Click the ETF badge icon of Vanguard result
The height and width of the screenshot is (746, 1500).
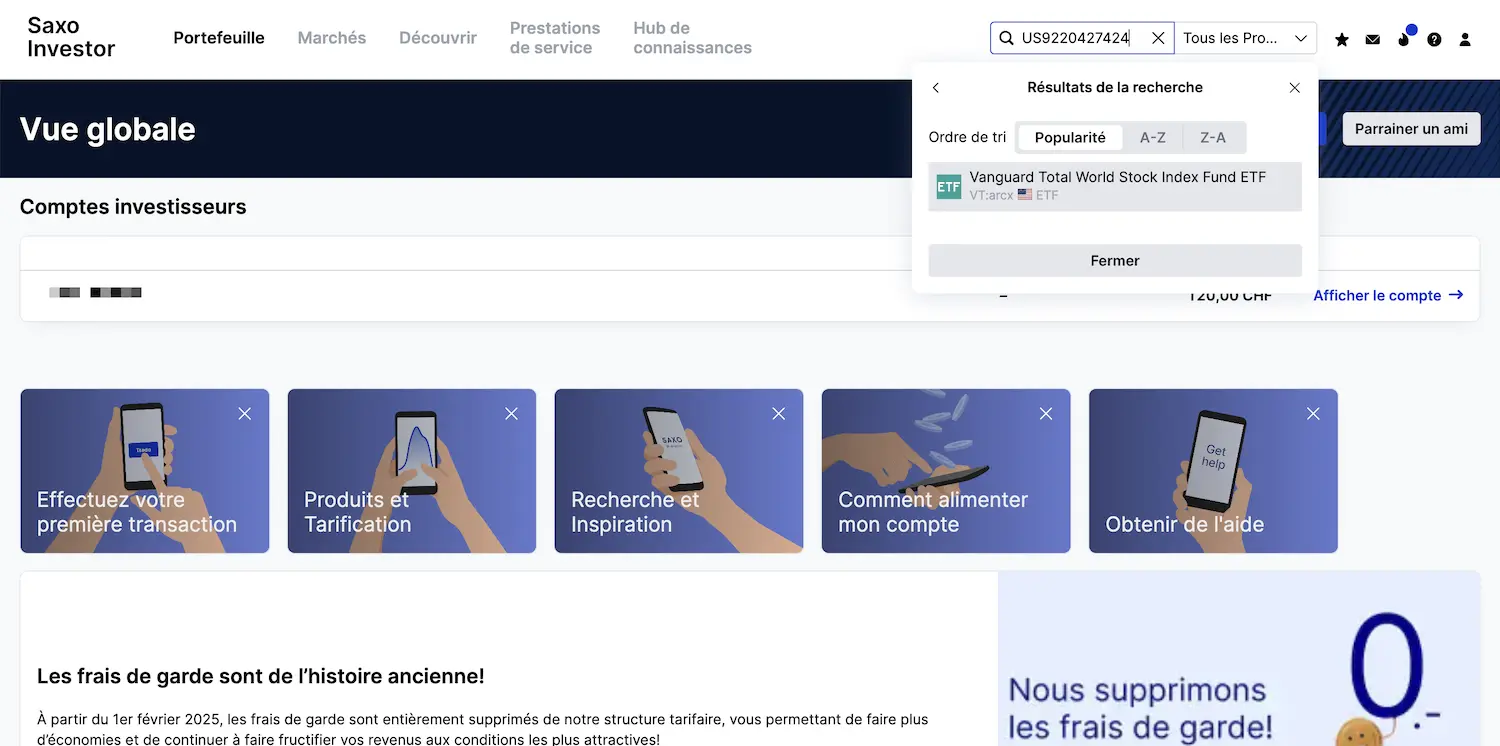coord(948,186)
